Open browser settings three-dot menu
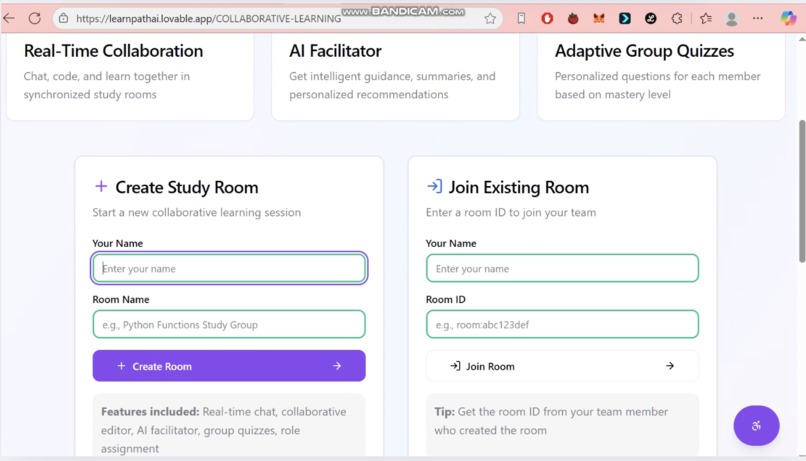The height and width of the screenshot is (461, 806). 758,19
